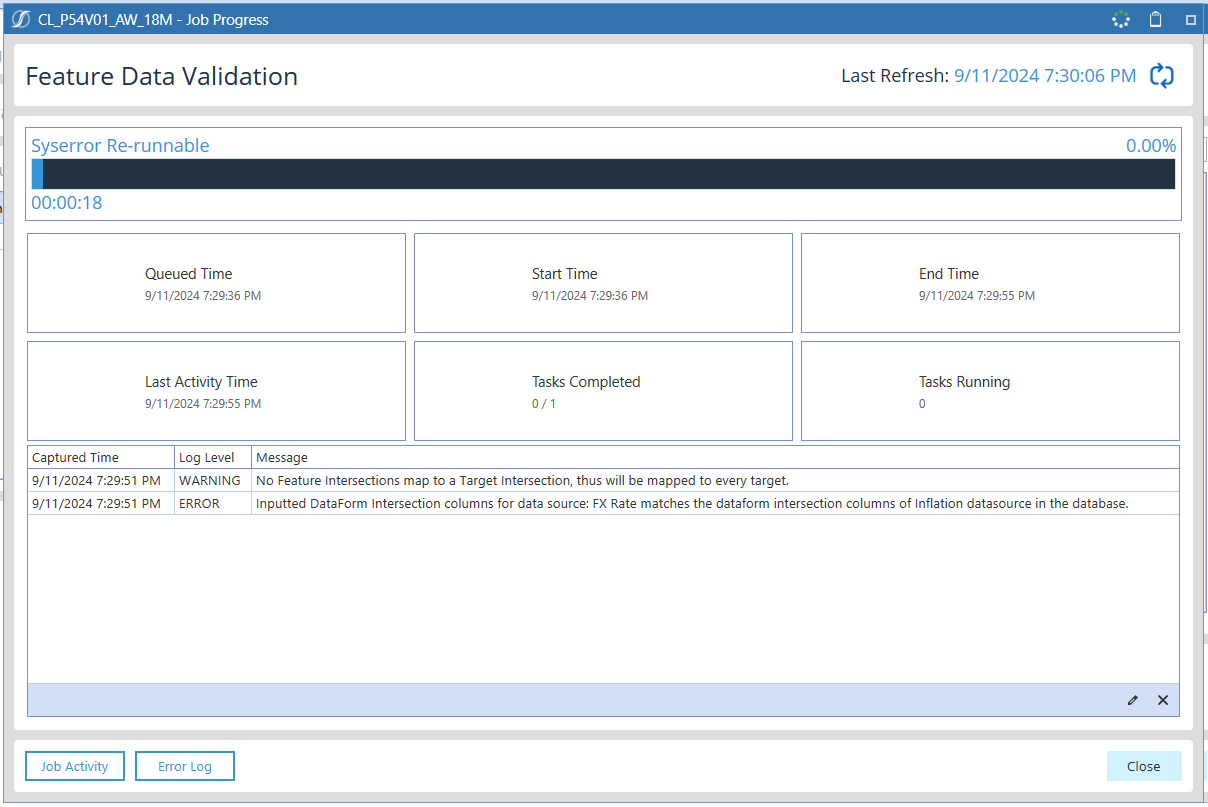Close the Job Progress dialog

coord(1143,766)
